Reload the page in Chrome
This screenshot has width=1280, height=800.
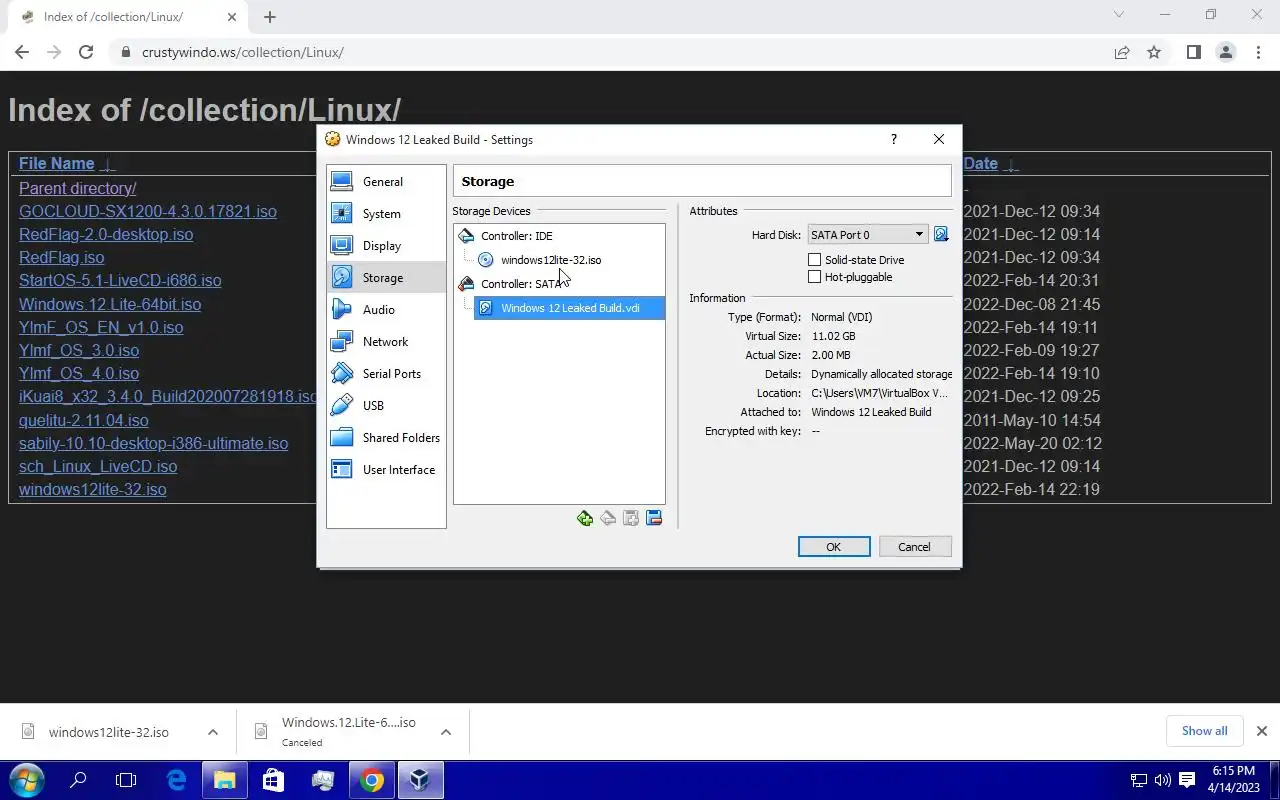click(x=86, y=52)
